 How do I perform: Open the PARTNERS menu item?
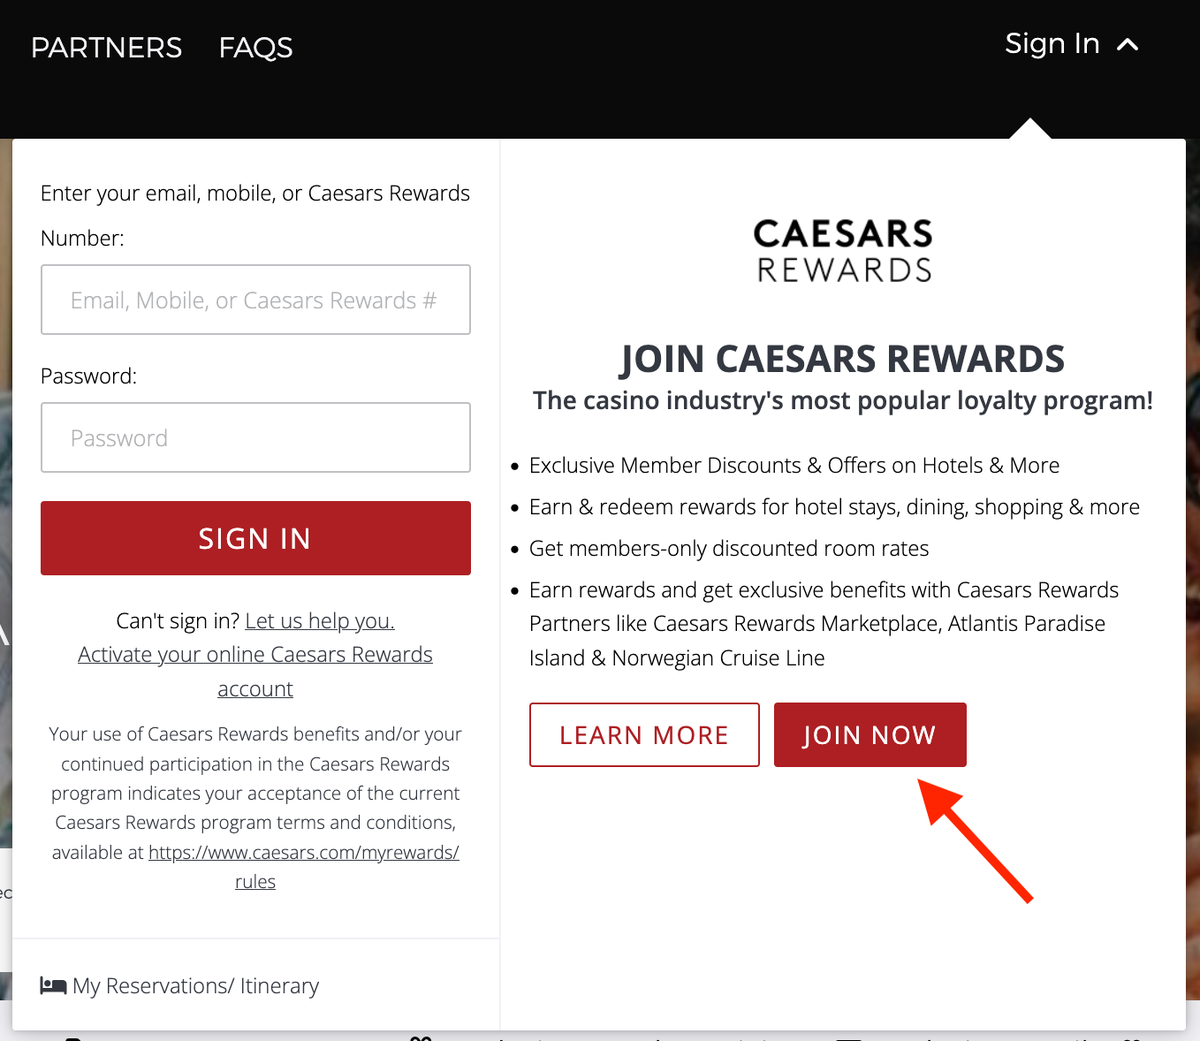click(x=107, y=48)
